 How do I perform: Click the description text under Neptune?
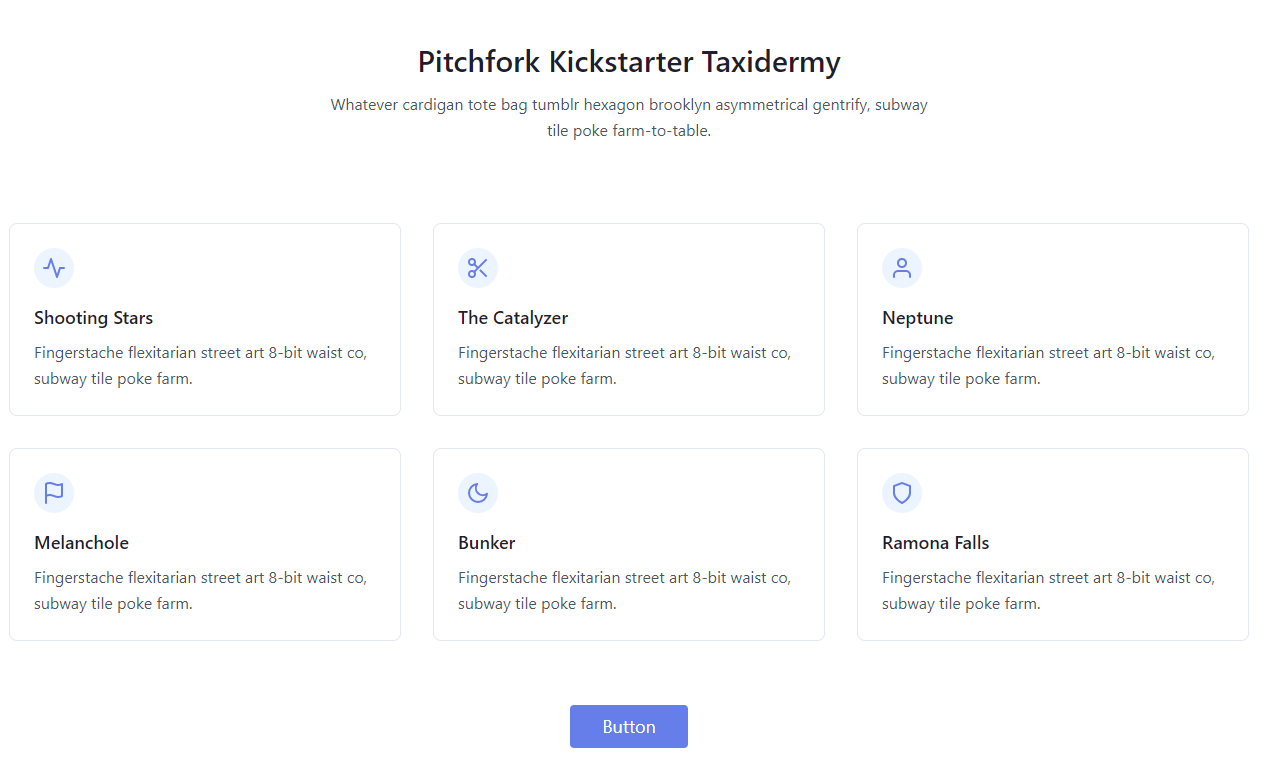pyautogui.click(x=1048, y=365)
